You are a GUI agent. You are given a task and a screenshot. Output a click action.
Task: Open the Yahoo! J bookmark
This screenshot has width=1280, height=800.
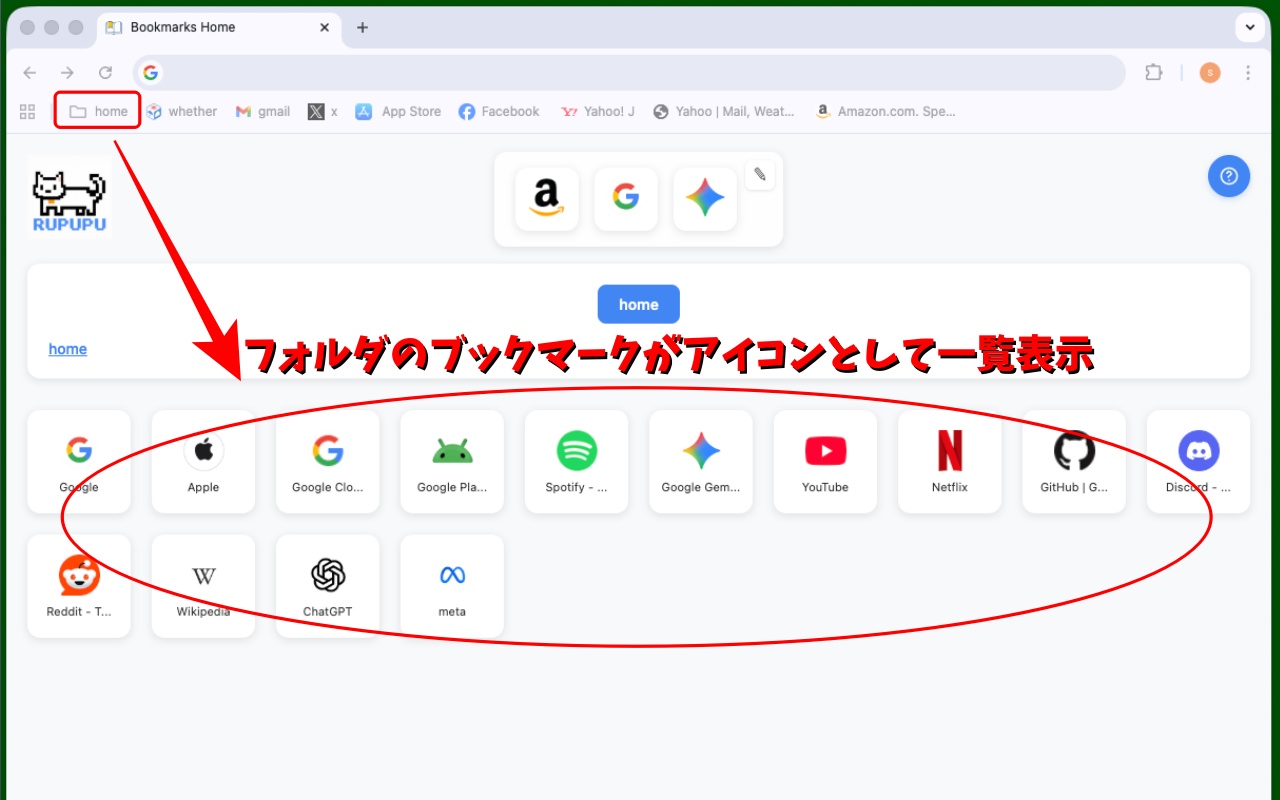point(598,111)
